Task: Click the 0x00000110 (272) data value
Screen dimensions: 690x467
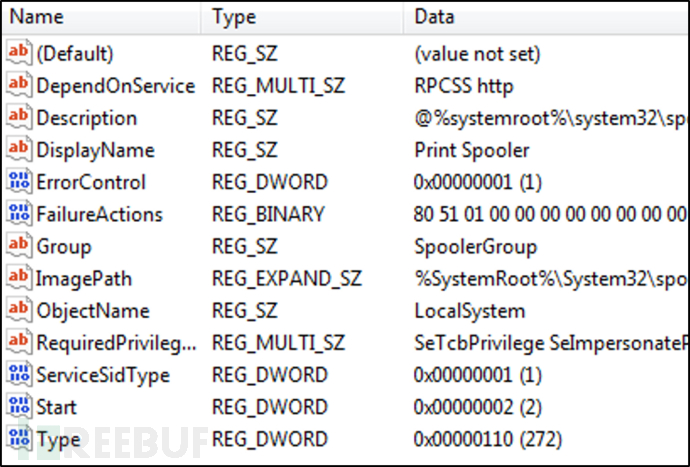Action: [x=488, y=439]
